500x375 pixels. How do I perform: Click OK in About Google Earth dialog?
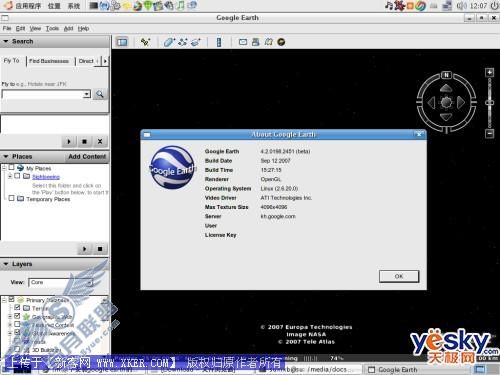pyautogui.click(x=399, y=276)
